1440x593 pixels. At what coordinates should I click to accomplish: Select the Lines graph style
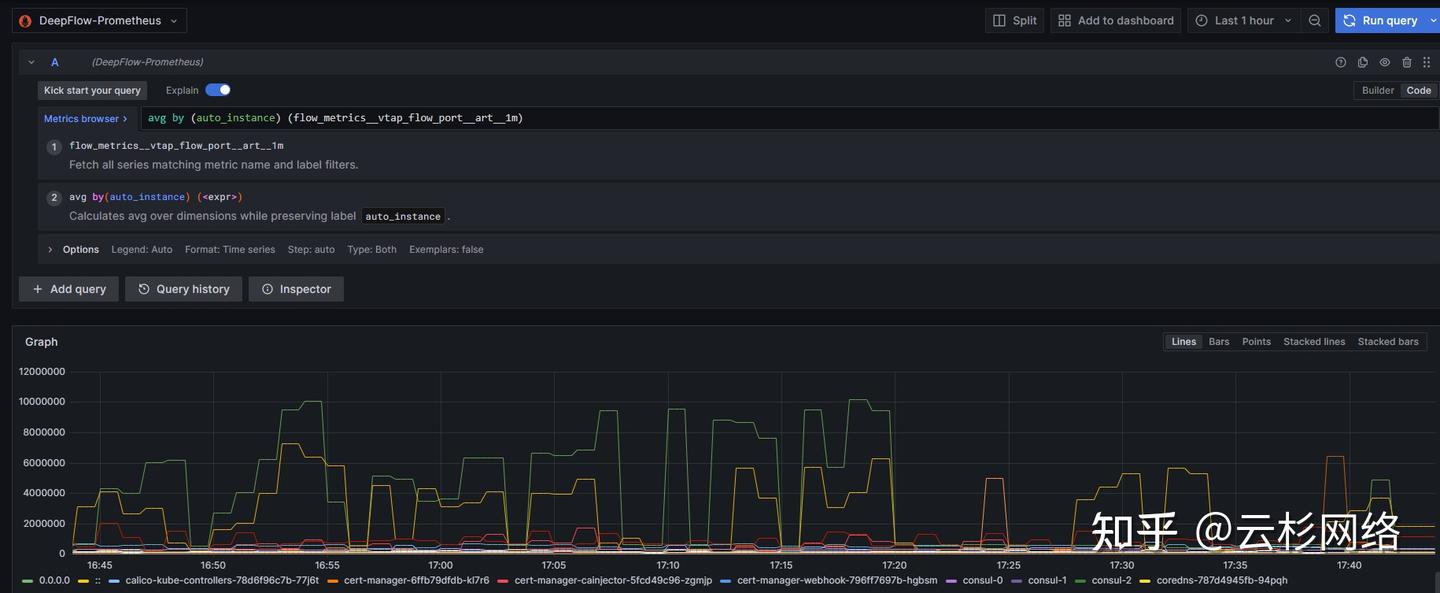pyautogui.click(x=1184, y=342)
